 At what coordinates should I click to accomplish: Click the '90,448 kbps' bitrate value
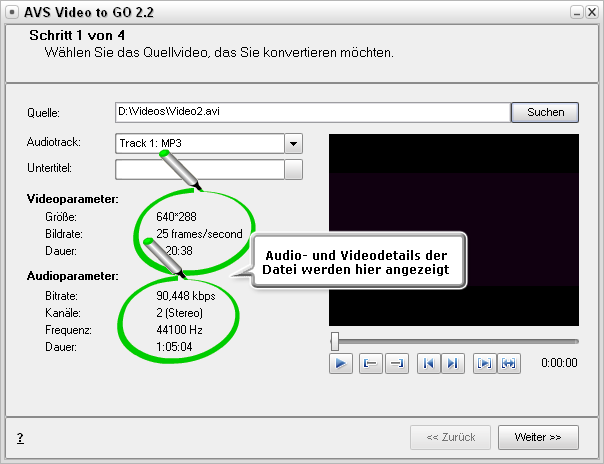(x=186, y=296)
